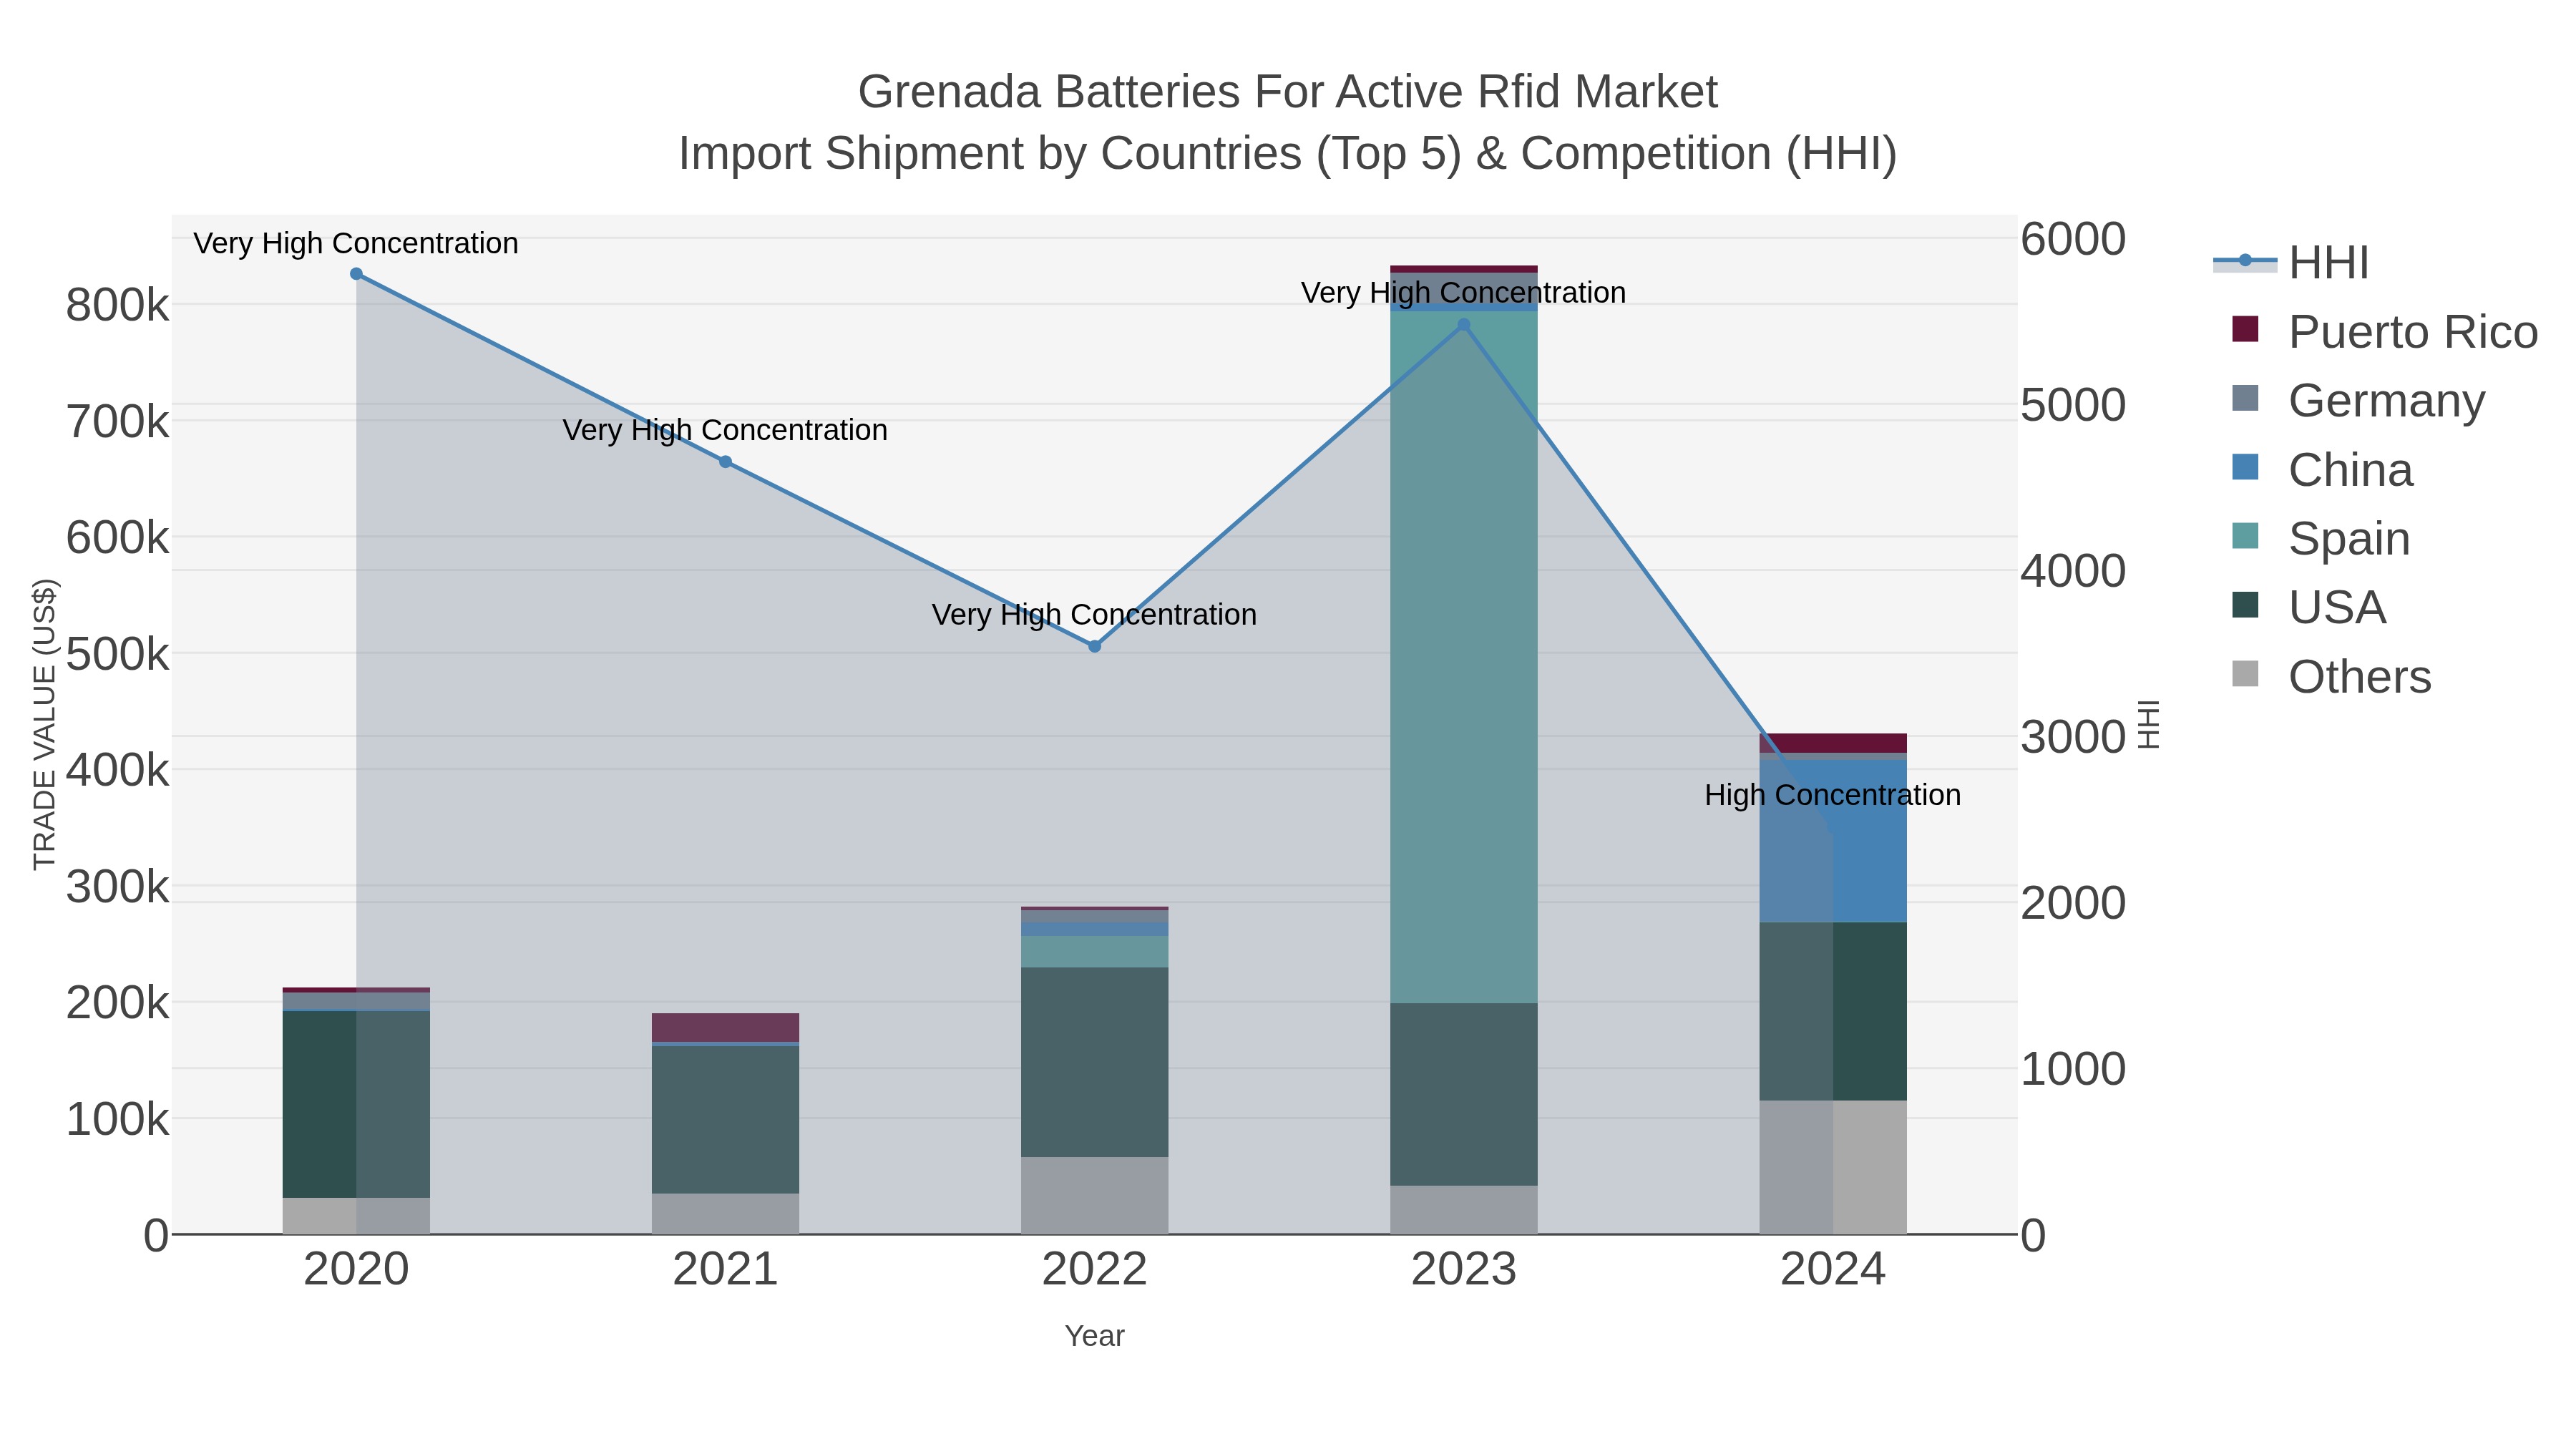The width and height of the screenshot is (2576, 1449).
Task: Click the 'Year' x-axis title
Action: (1095, 1336)
